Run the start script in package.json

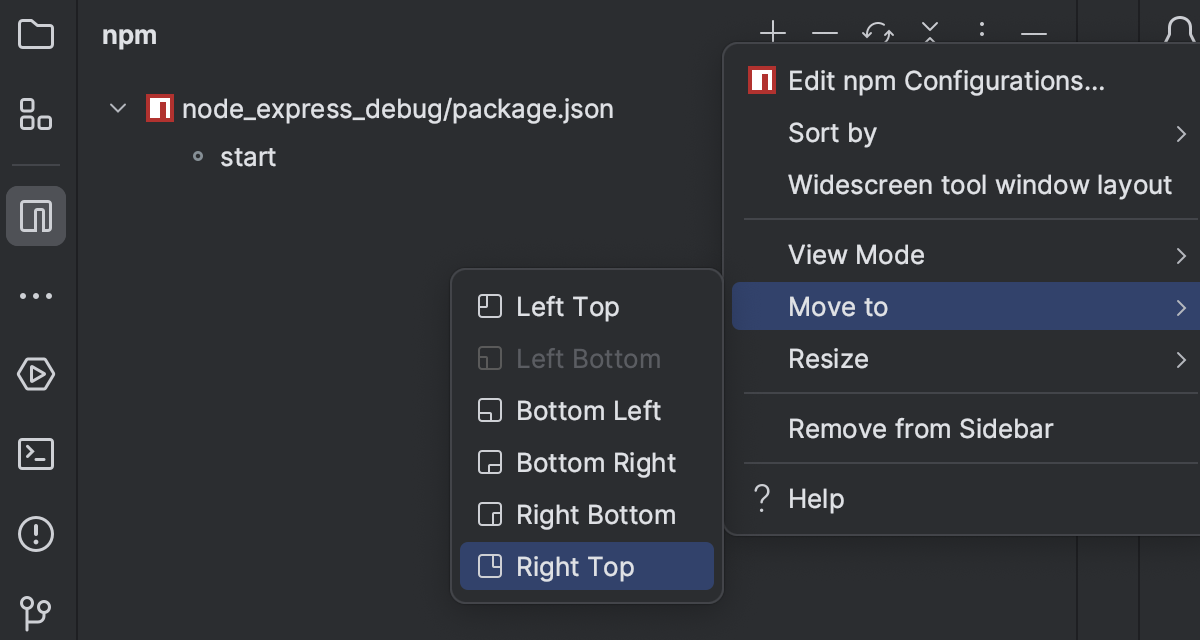click(x=248, y=156)
